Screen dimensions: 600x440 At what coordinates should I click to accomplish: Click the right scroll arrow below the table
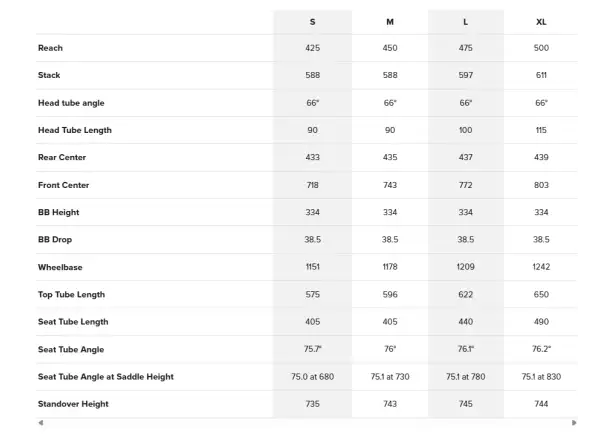click(x=574, y=423)
